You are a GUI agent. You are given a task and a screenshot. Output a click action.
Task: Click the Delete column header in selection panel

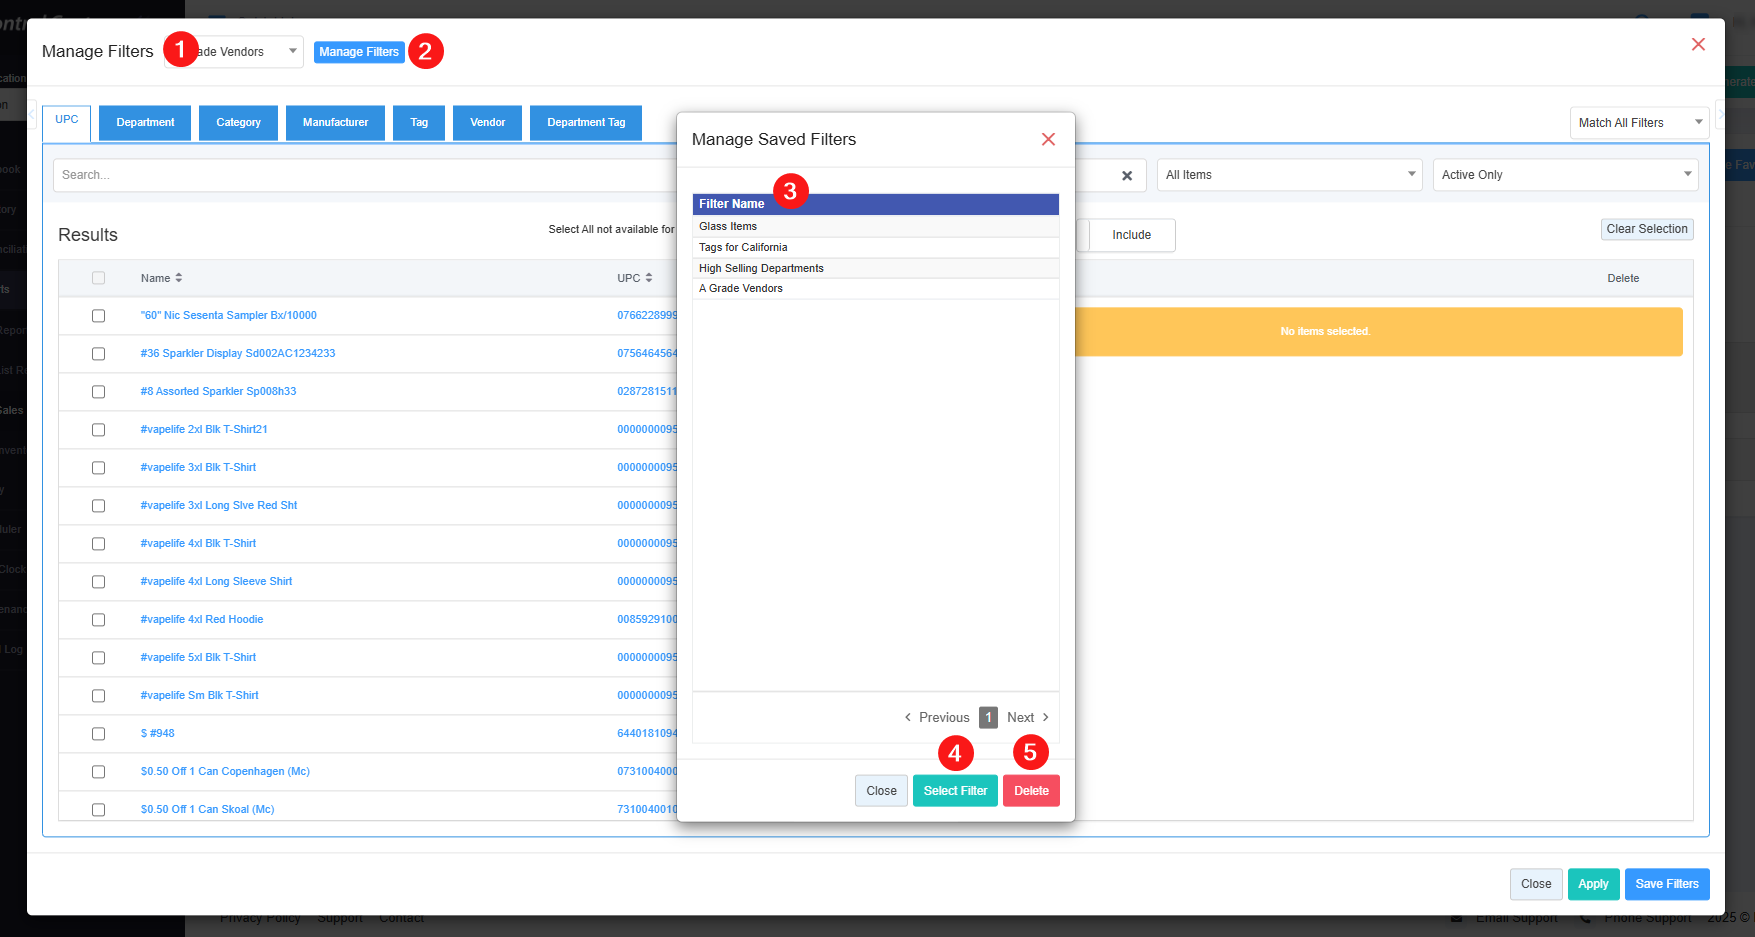click(x=1623, y=279)
